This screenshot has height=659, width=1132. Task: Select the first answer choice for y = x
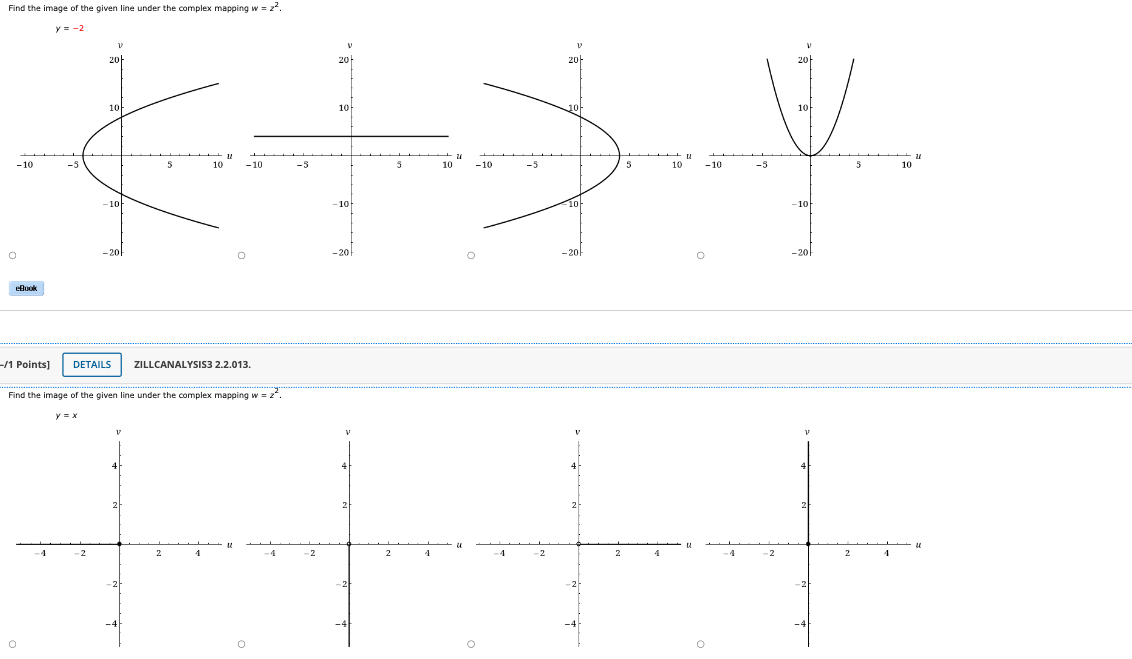point(12,643)
